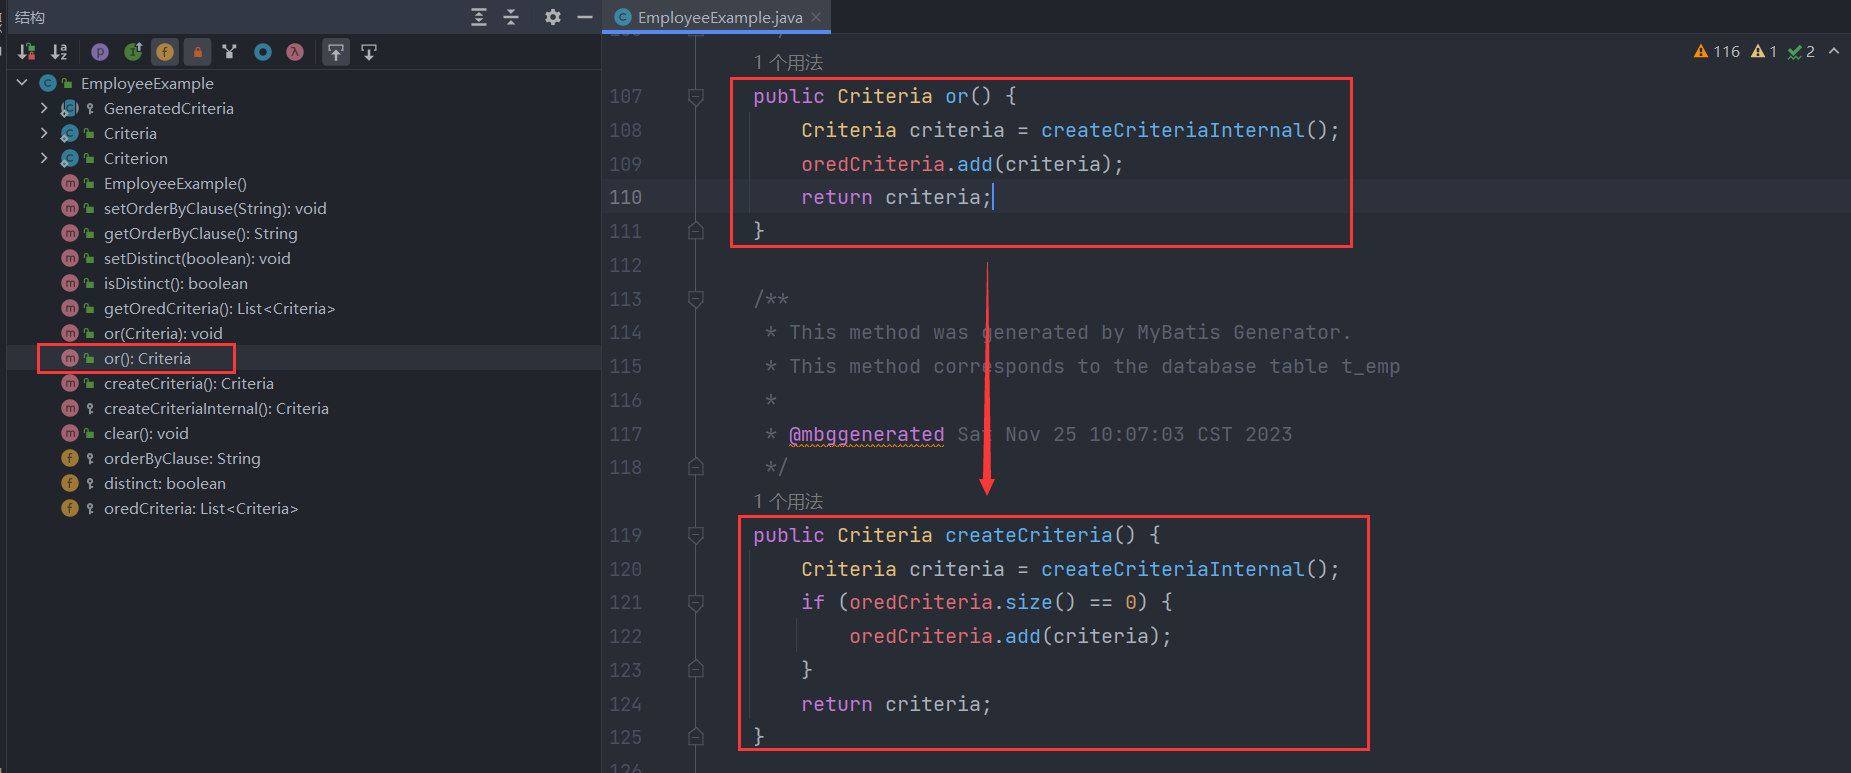The height and width of the screenshot is (773, 1851).
Task: Click createCriteriaInternal call on line 108
Action: [x=1172, y=130]
